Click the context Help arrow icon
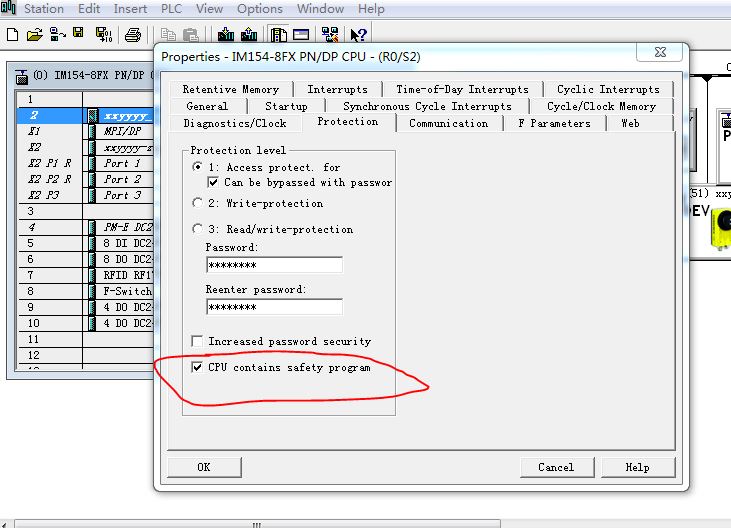 359,35
